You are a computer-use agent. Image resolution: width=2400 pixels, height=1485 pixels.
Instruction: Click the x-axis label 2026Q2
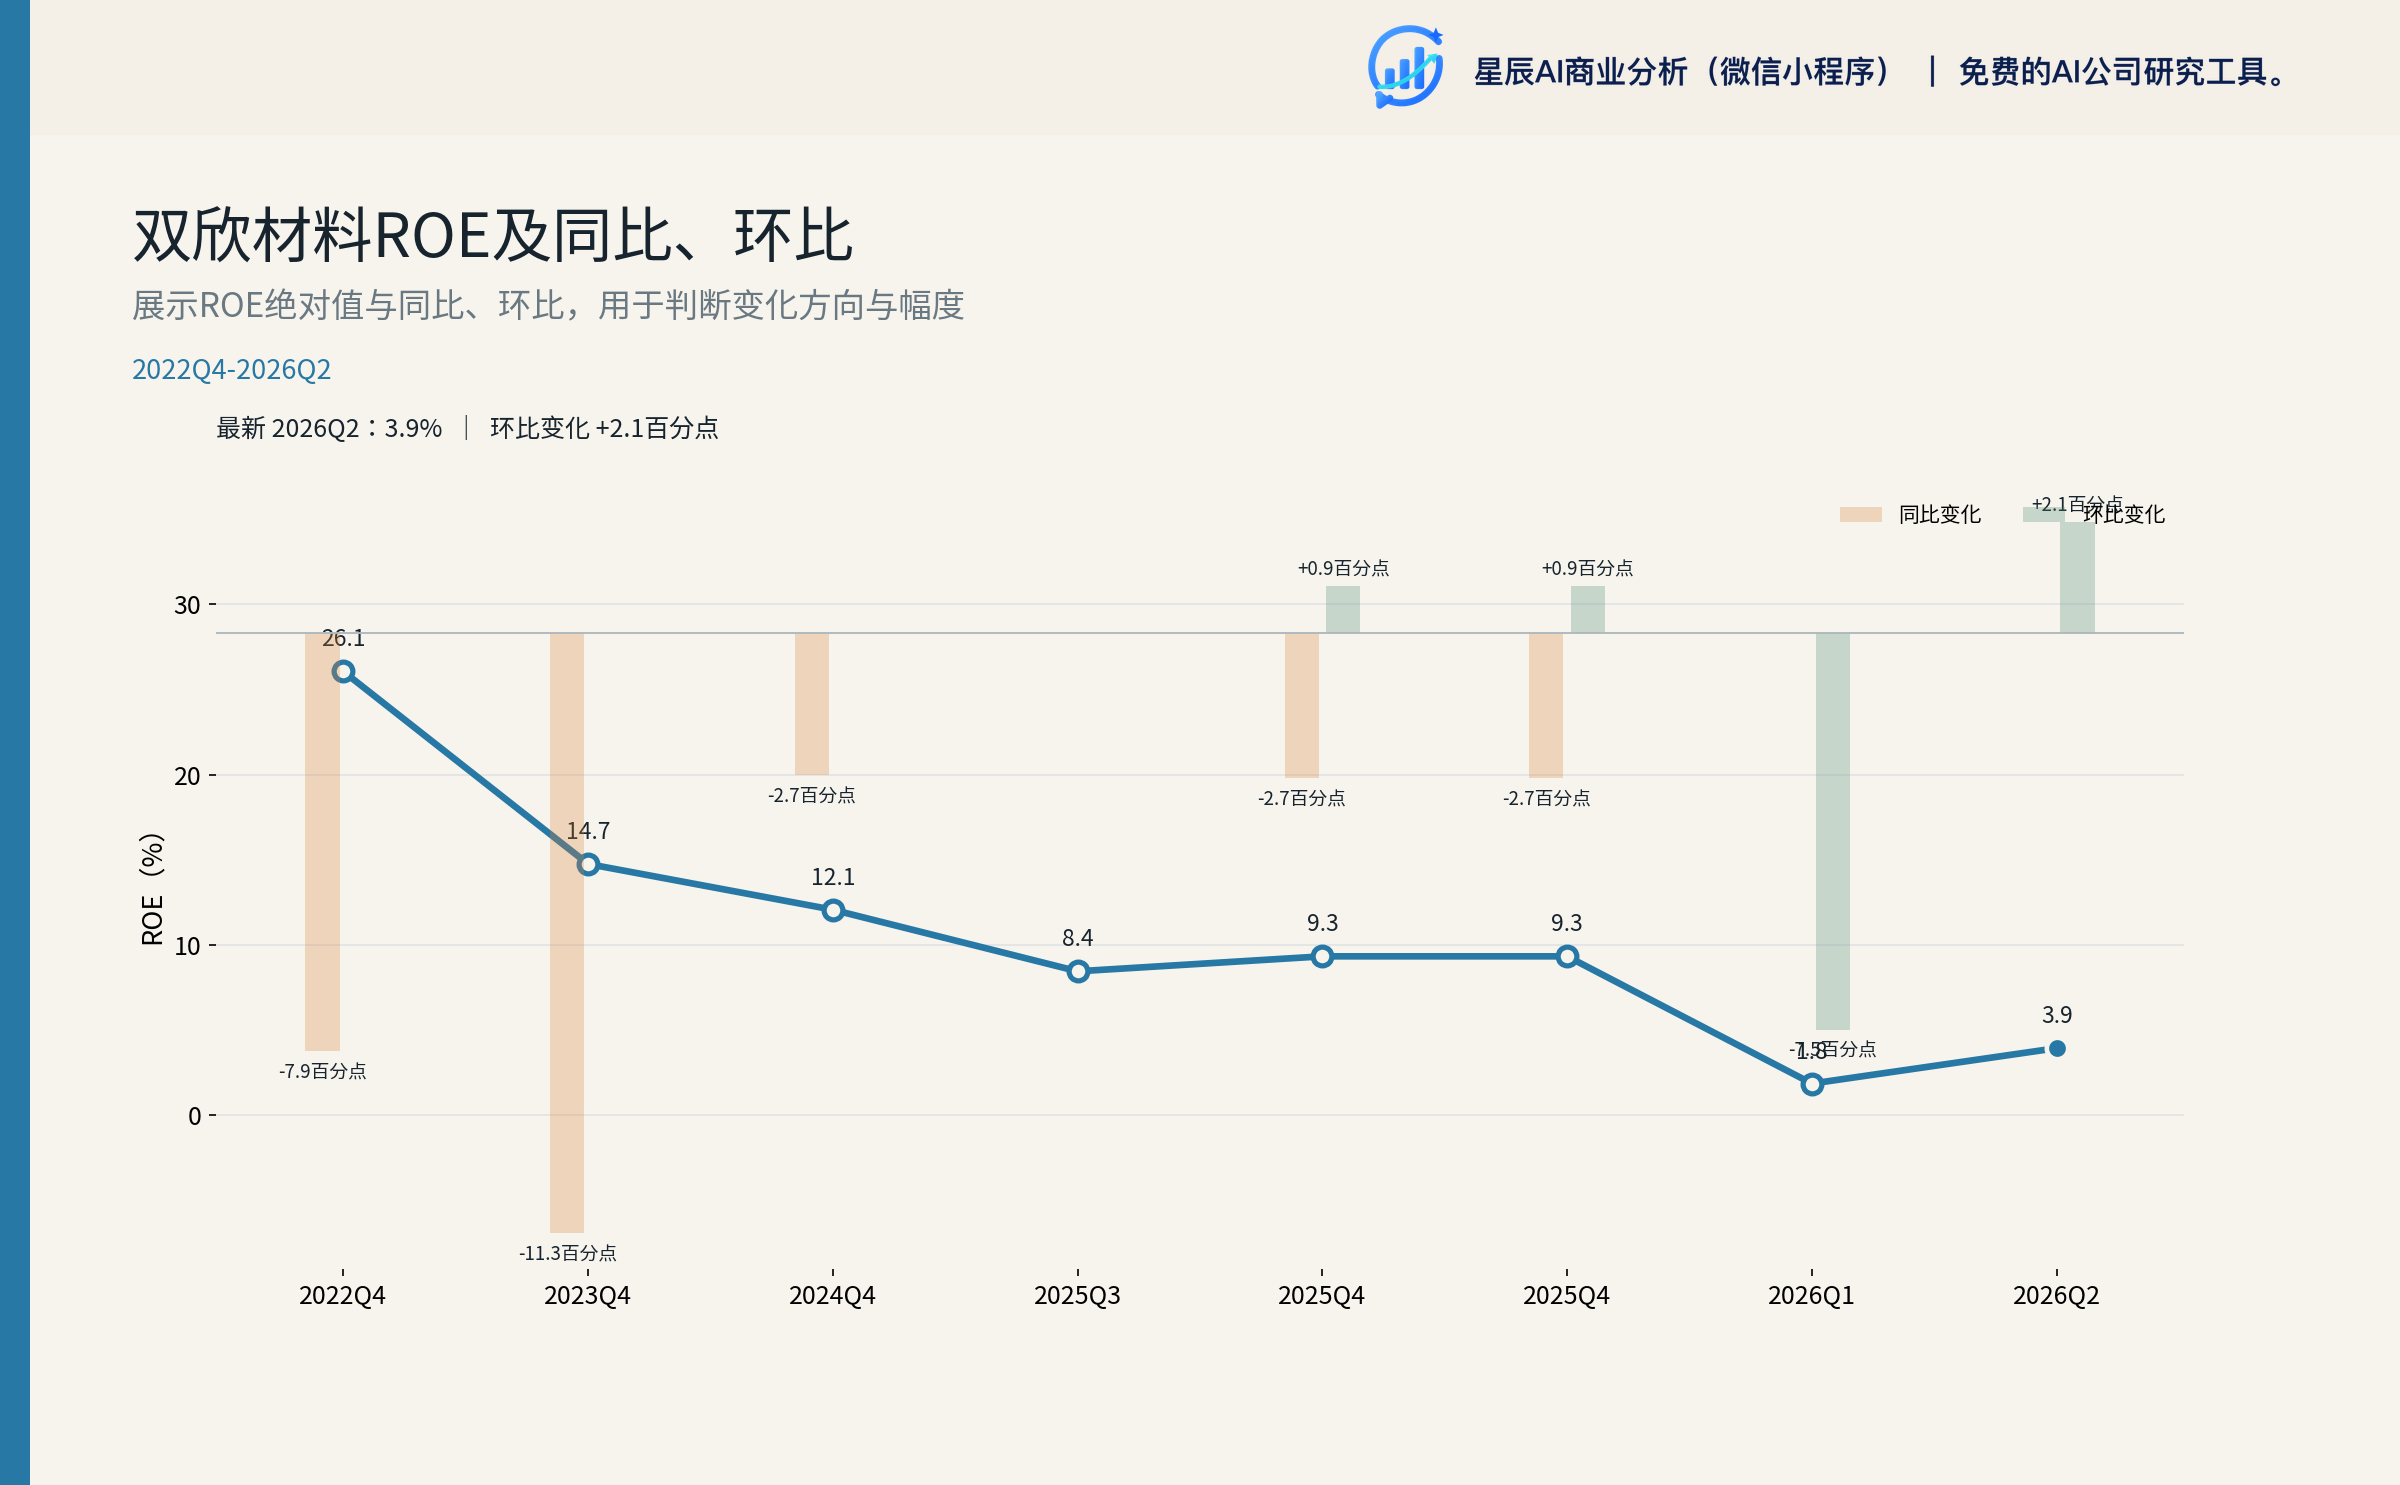tap(2056, 1295)
